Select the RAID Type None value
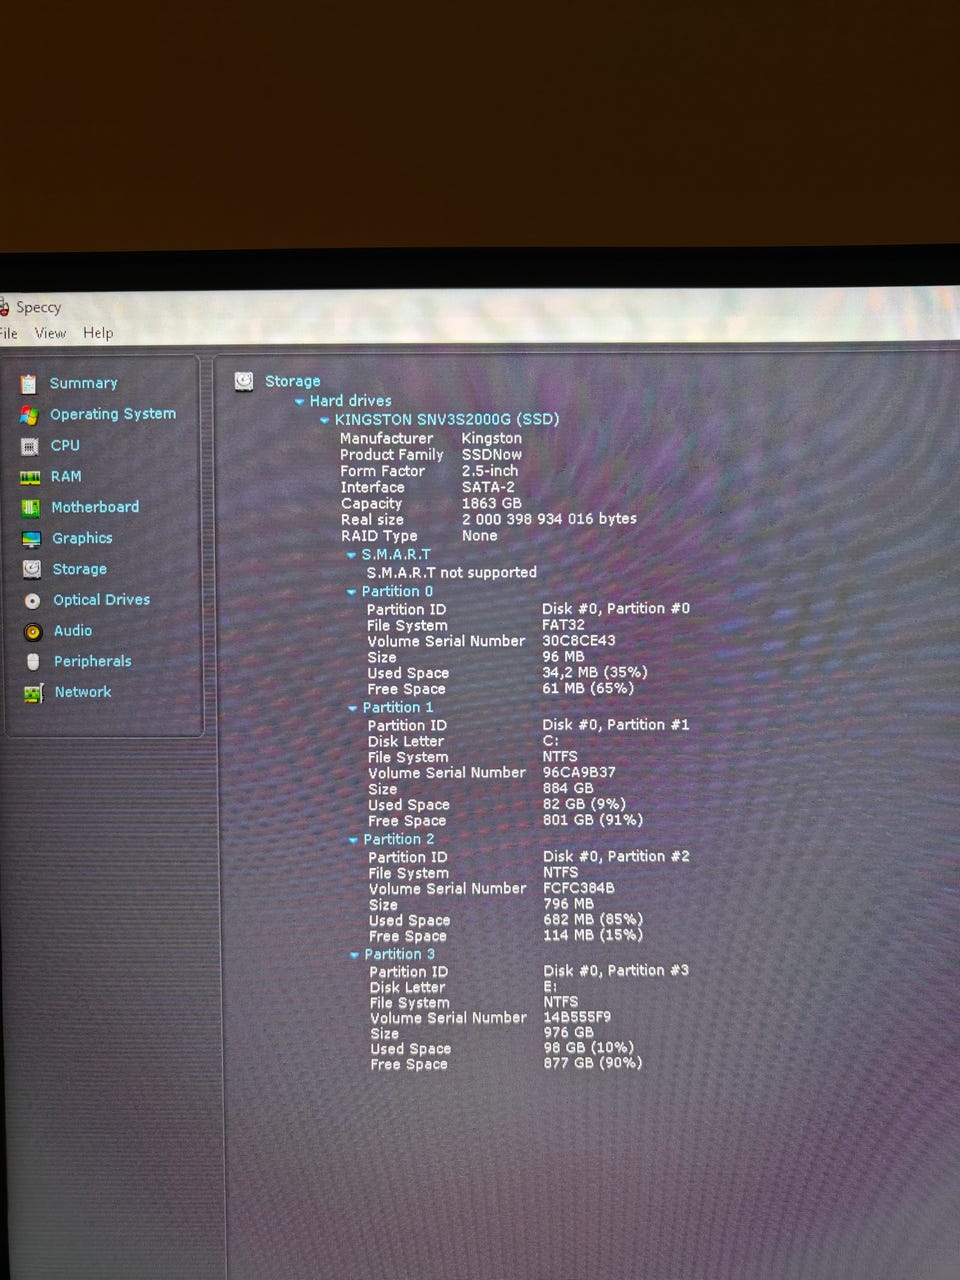 pos(480,535)
